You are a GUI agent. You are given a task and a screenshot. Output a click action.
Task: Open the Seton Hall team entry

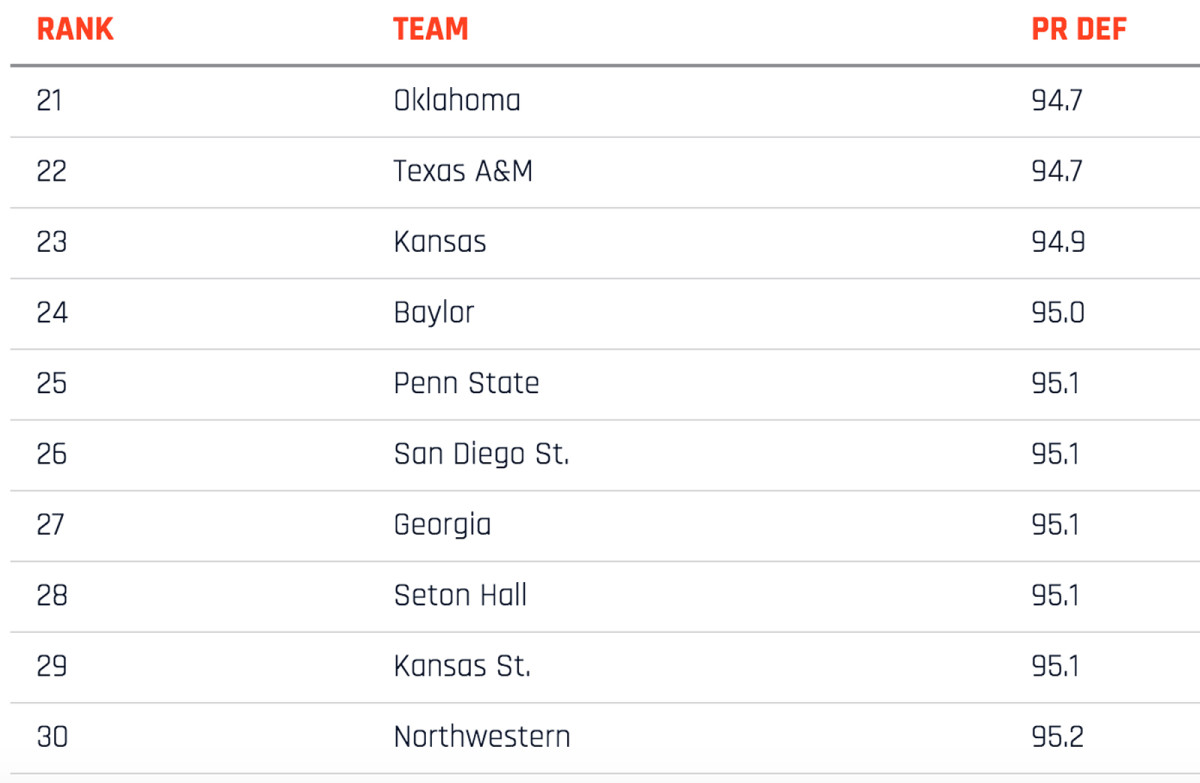(x=460, y=596)
